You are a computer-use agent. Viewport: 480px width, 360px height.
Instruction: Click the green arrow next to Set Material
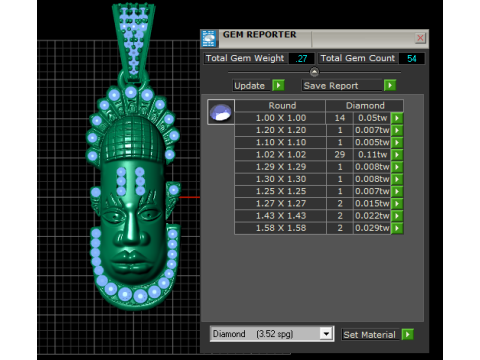[408, 334]
